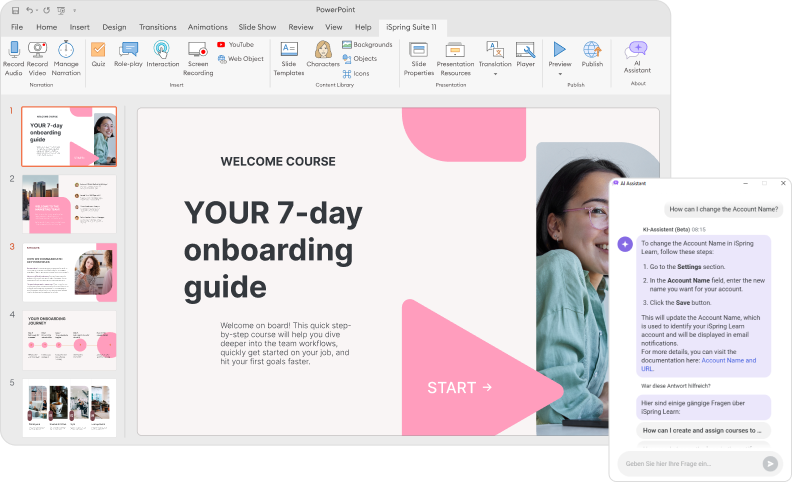Open the File menu
Viewport: 792px width, 482px height.
pos(17,27)
